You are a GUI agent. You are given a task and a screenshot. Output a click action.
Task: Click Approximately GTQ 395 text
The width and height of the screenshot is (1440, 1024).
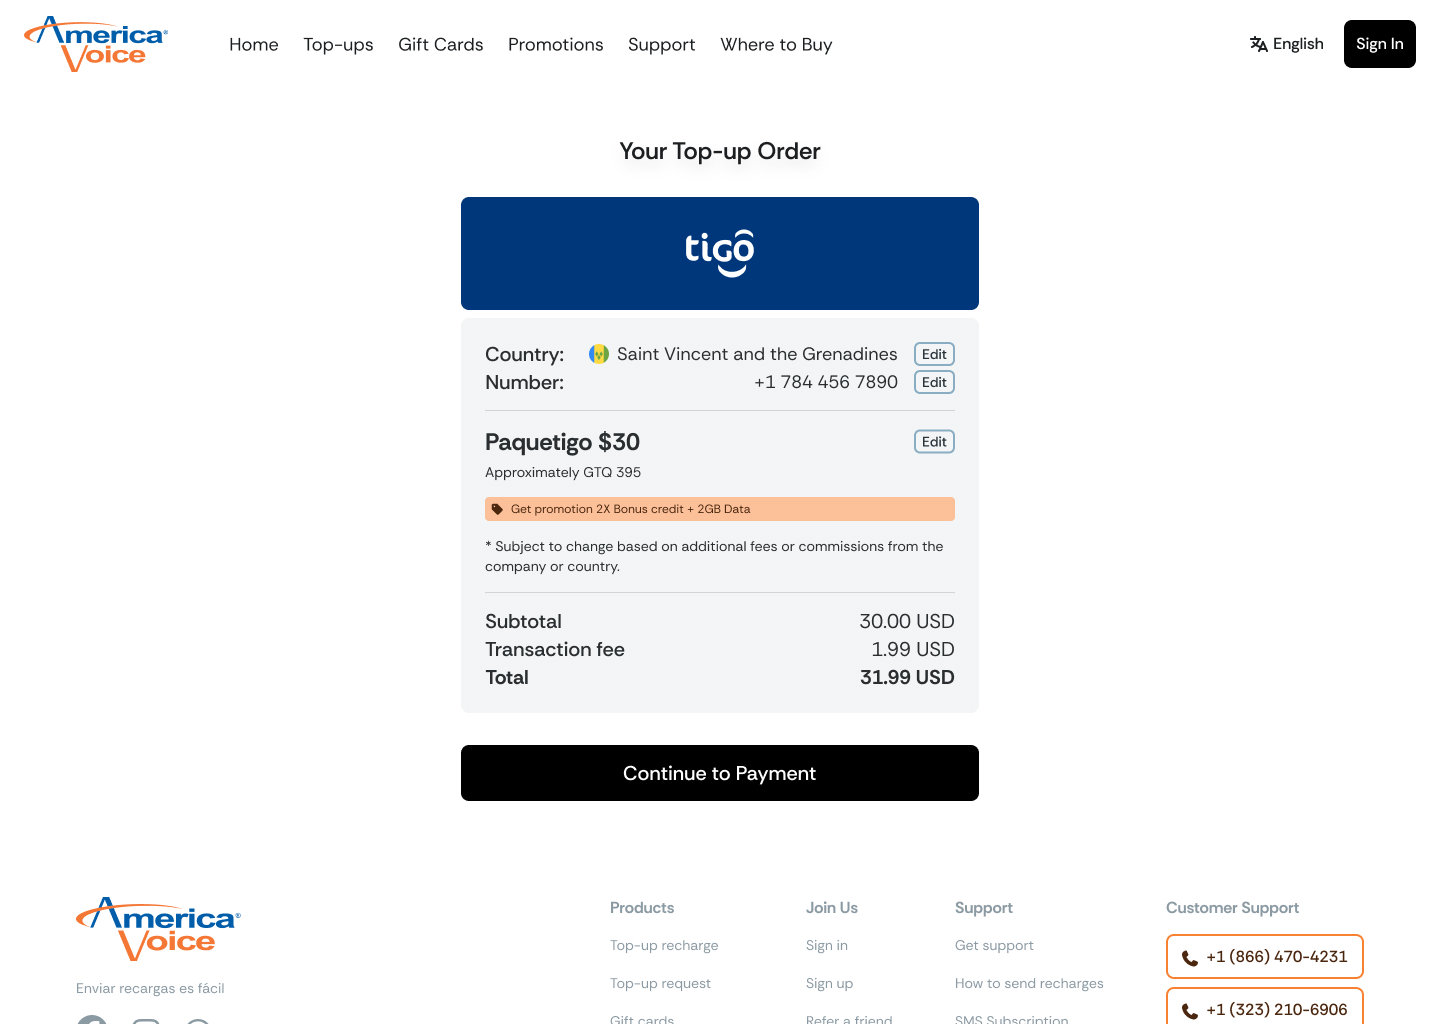tap(563, 472)
